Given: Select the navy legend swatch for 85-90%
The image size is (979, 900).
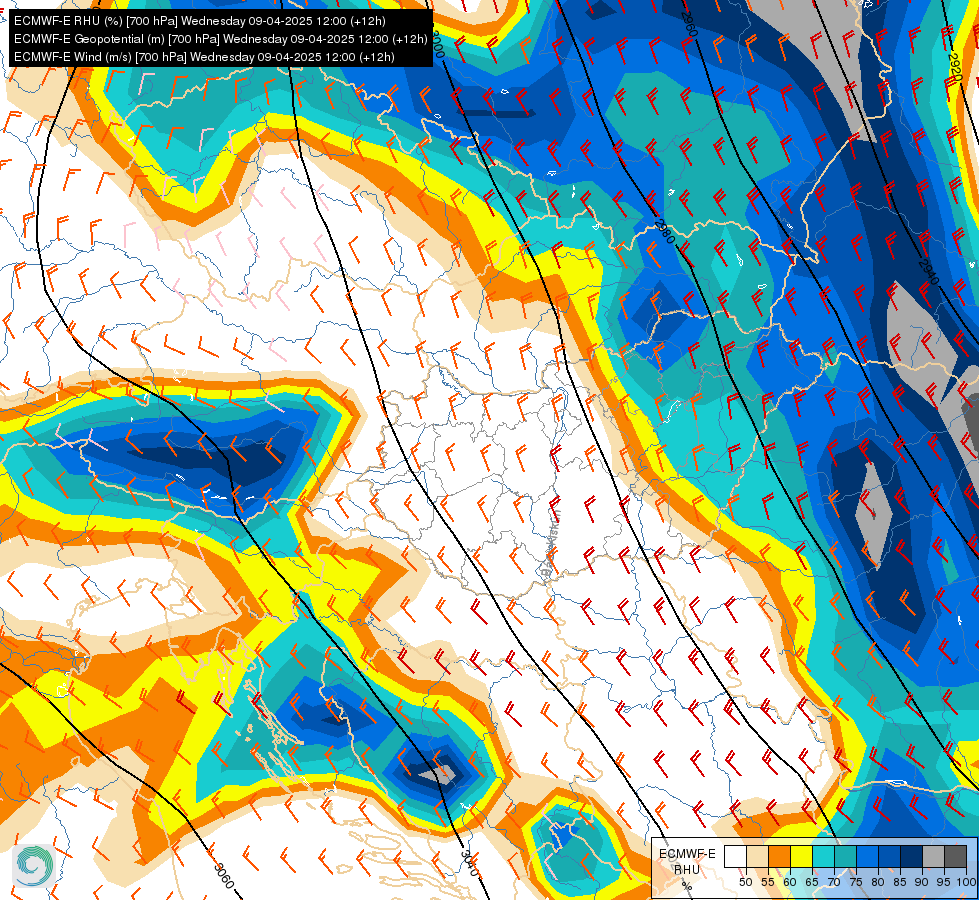Looking at the screenshot, I should 912,856.
